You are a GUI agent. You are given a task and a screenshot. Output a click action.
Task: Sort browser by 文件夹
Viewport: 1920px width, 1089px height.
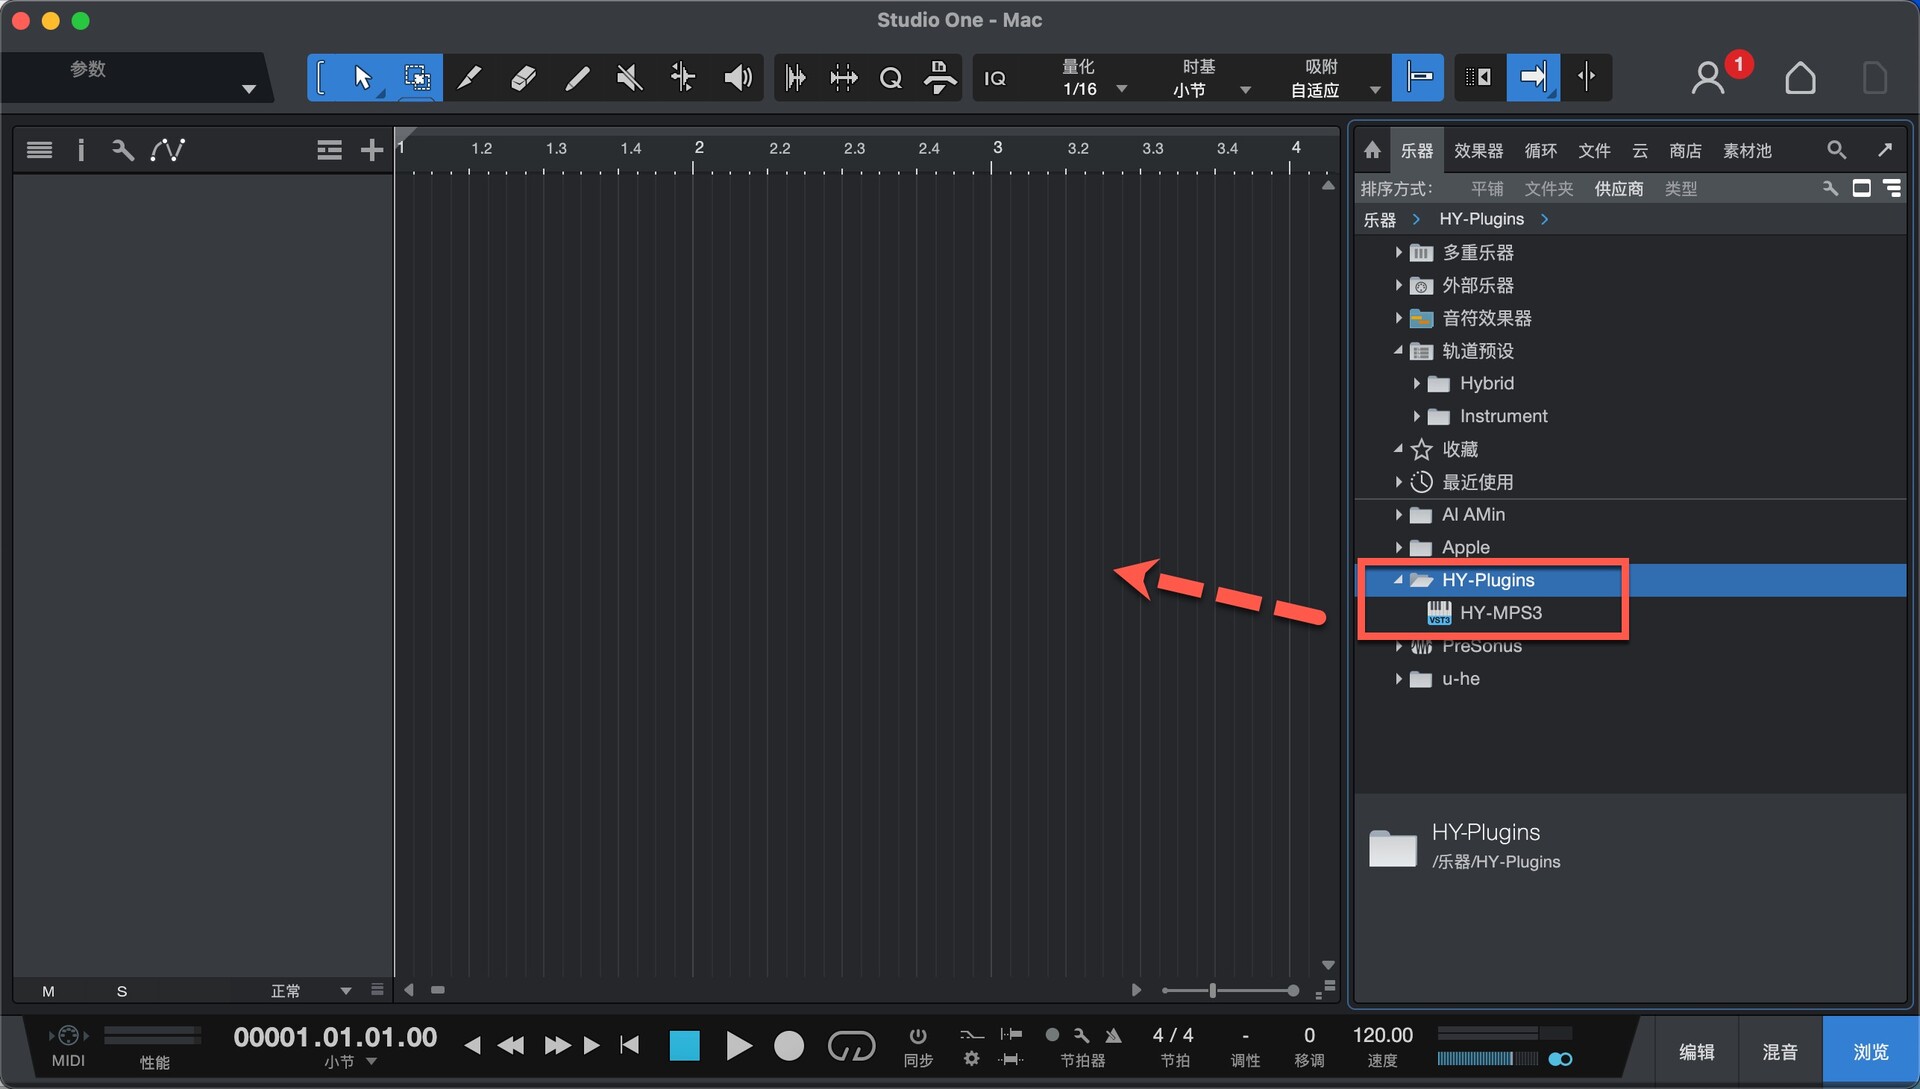tap(1548, 189)
